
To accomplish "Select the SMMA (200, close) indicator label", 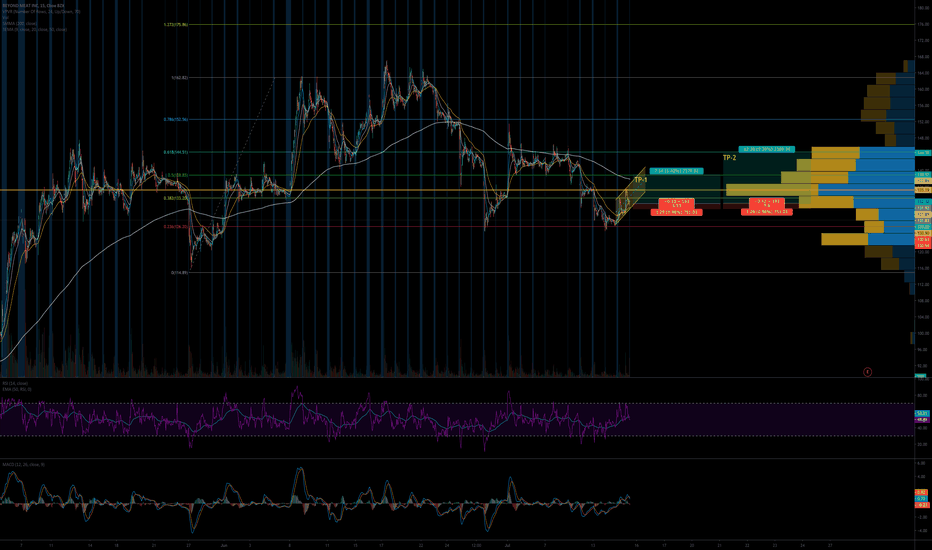I will coord(19,23).
